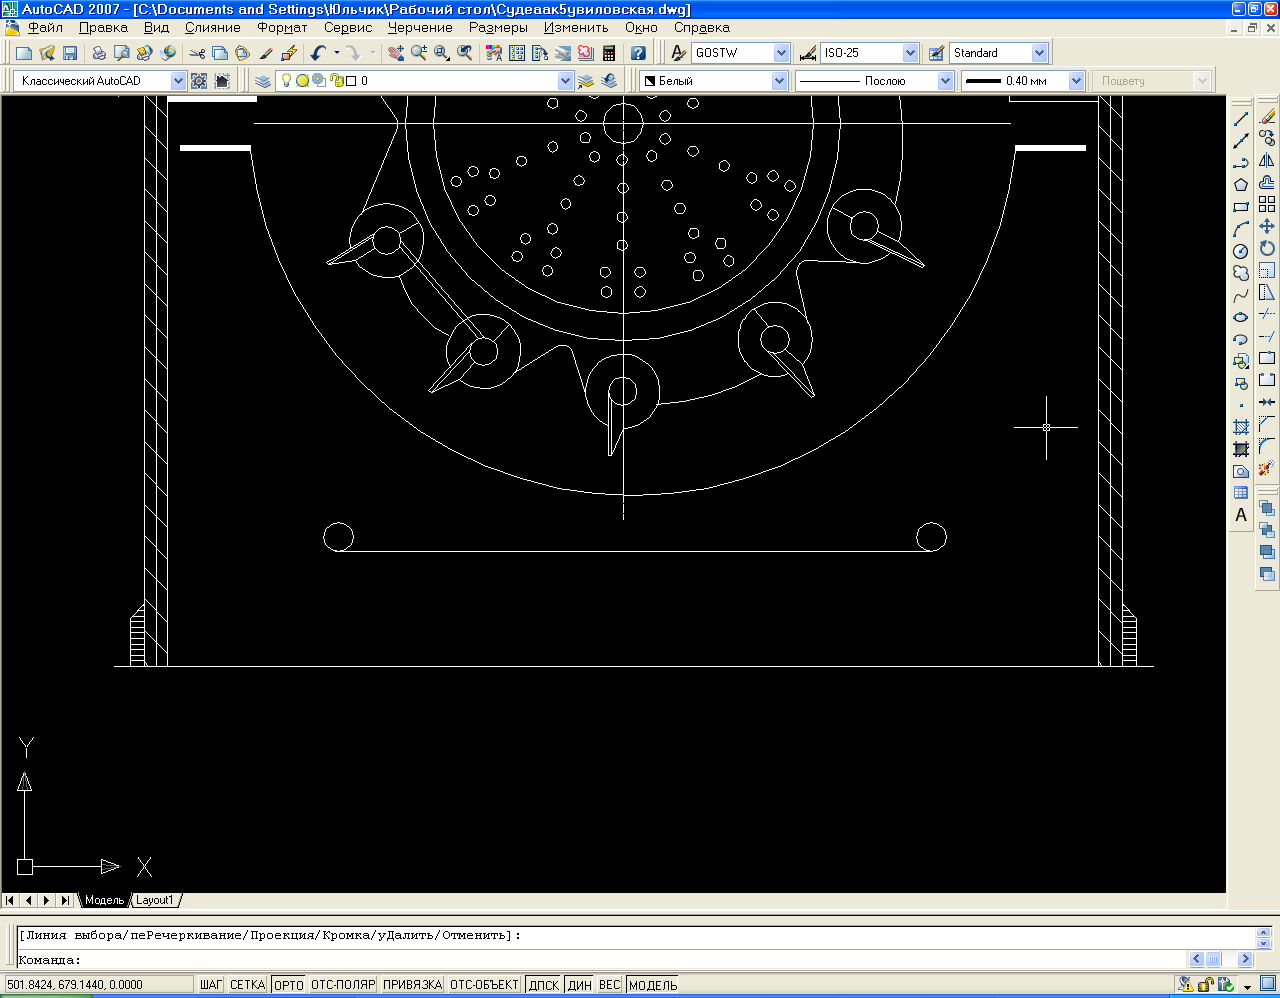Viewport: 1280px width, 998px height.
Task: Click the Save floppy disk icon
Action: (x=70, y=53)
